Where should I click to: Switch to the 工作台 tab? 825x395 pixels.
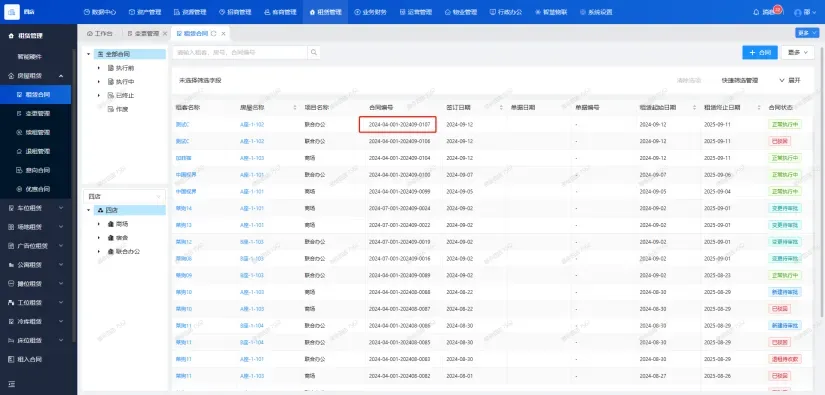click(x=99, y=34)
